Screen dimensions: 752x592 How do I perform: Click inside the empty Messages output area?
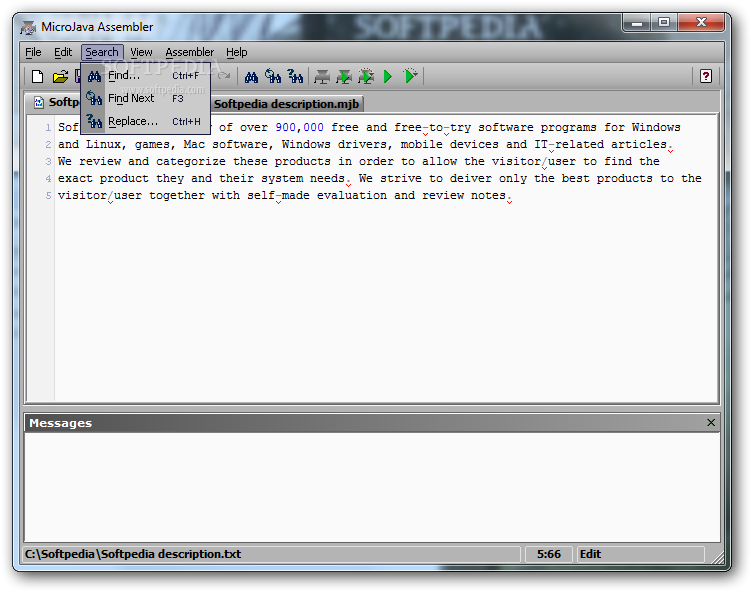click(372, 487)
